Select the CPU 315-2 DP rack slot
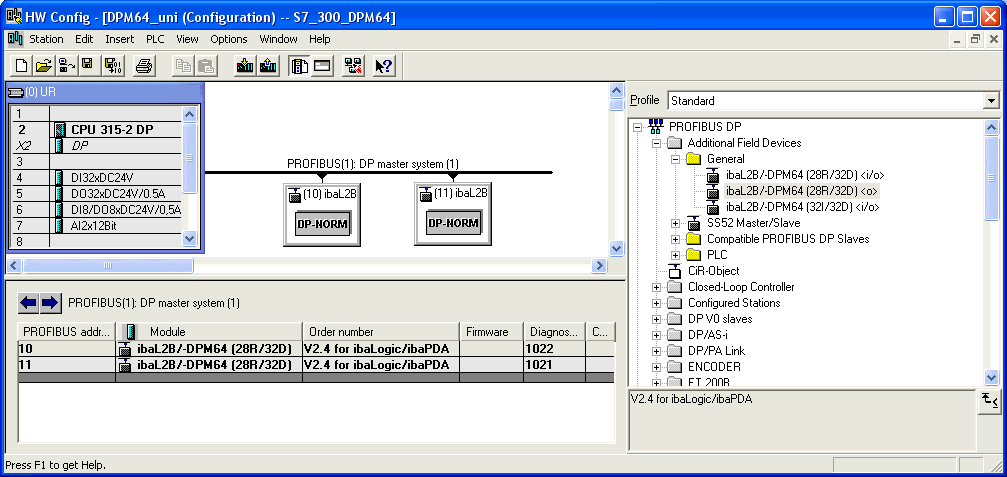Screen dimensions: 1007x477 pyautogui.click(x=111, y=130)
